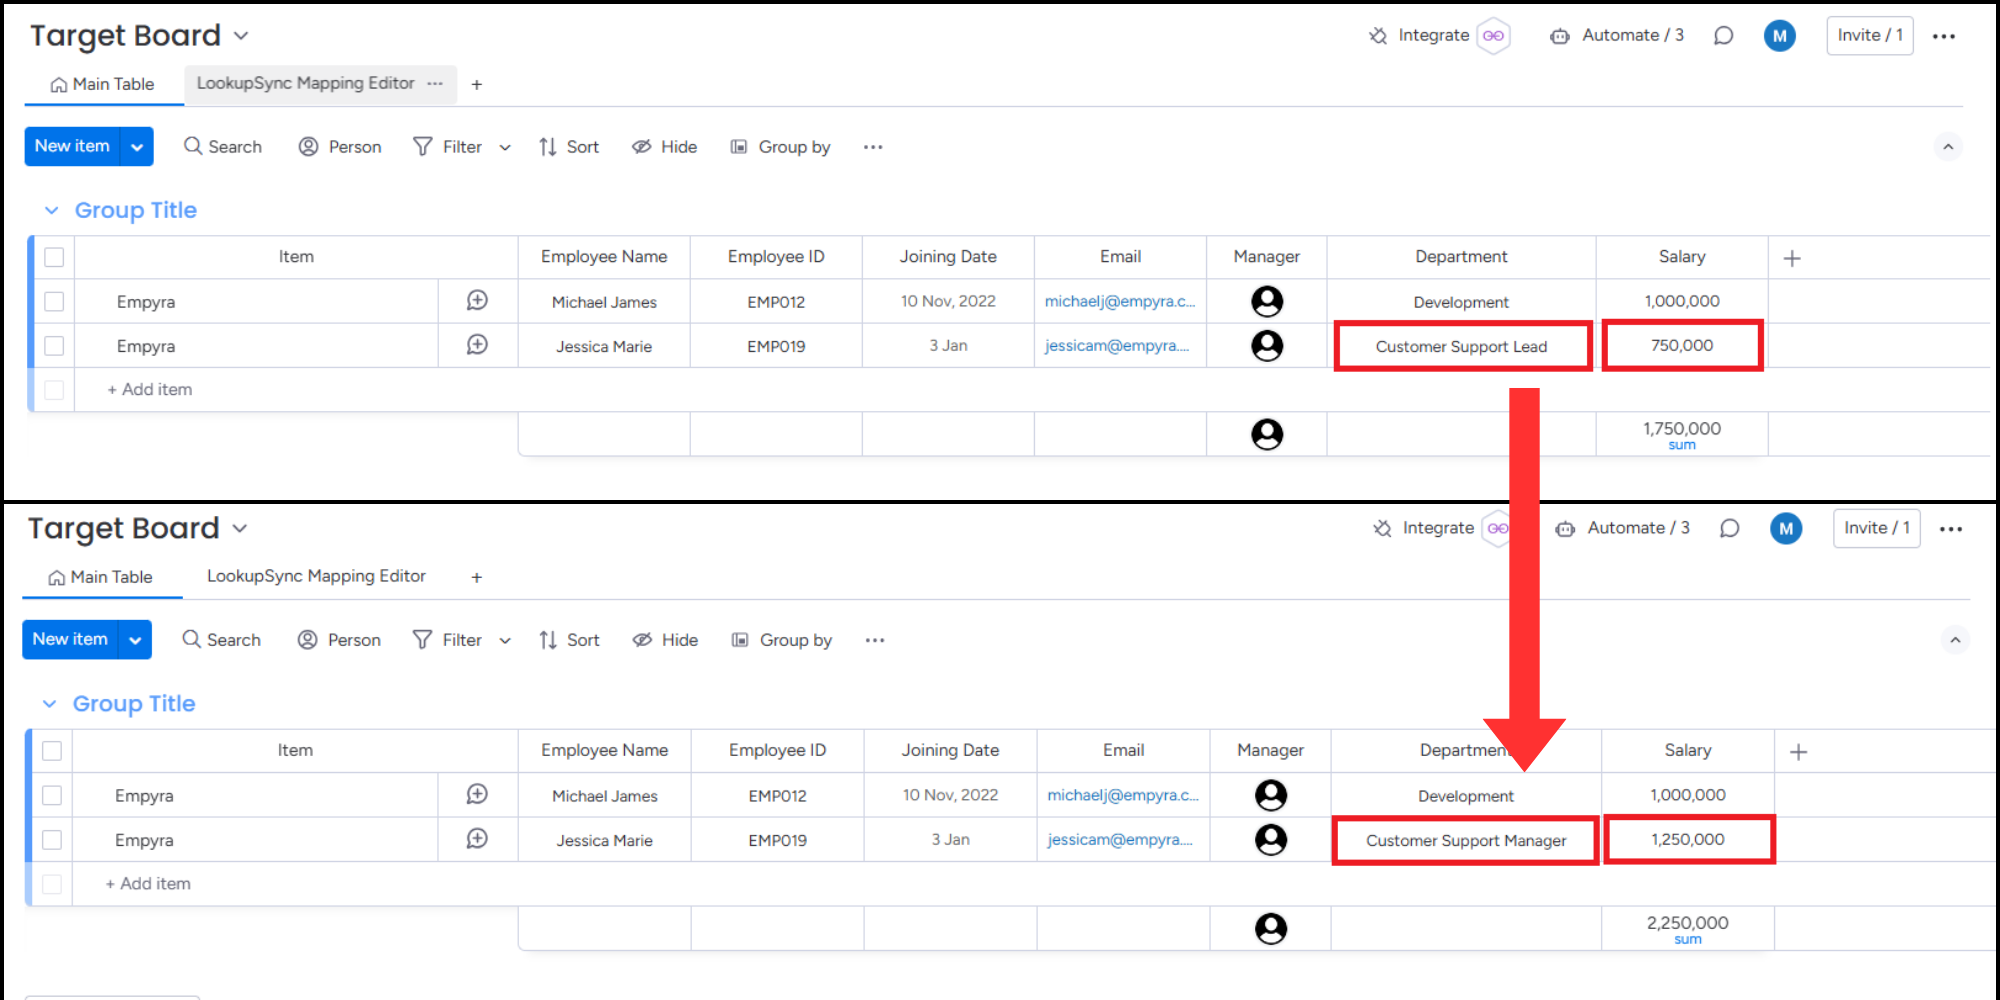2000x1000 pixels.
Task: Open the M user avatar in lower board
Action: click(x=1786, y=529)
